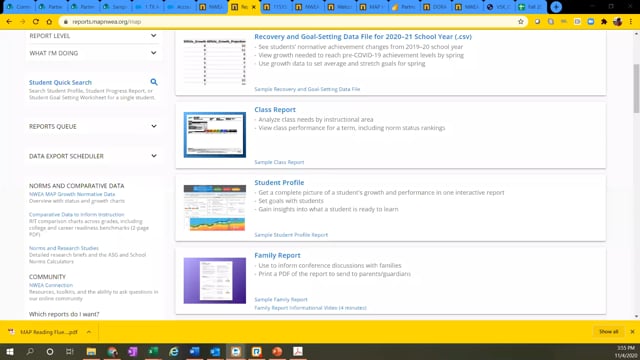The height and width of the screenshot is (360, 640).
Task: Open the Chrome extensions puzzle icon
Action: pyautogui.click(x=604, y=22)
